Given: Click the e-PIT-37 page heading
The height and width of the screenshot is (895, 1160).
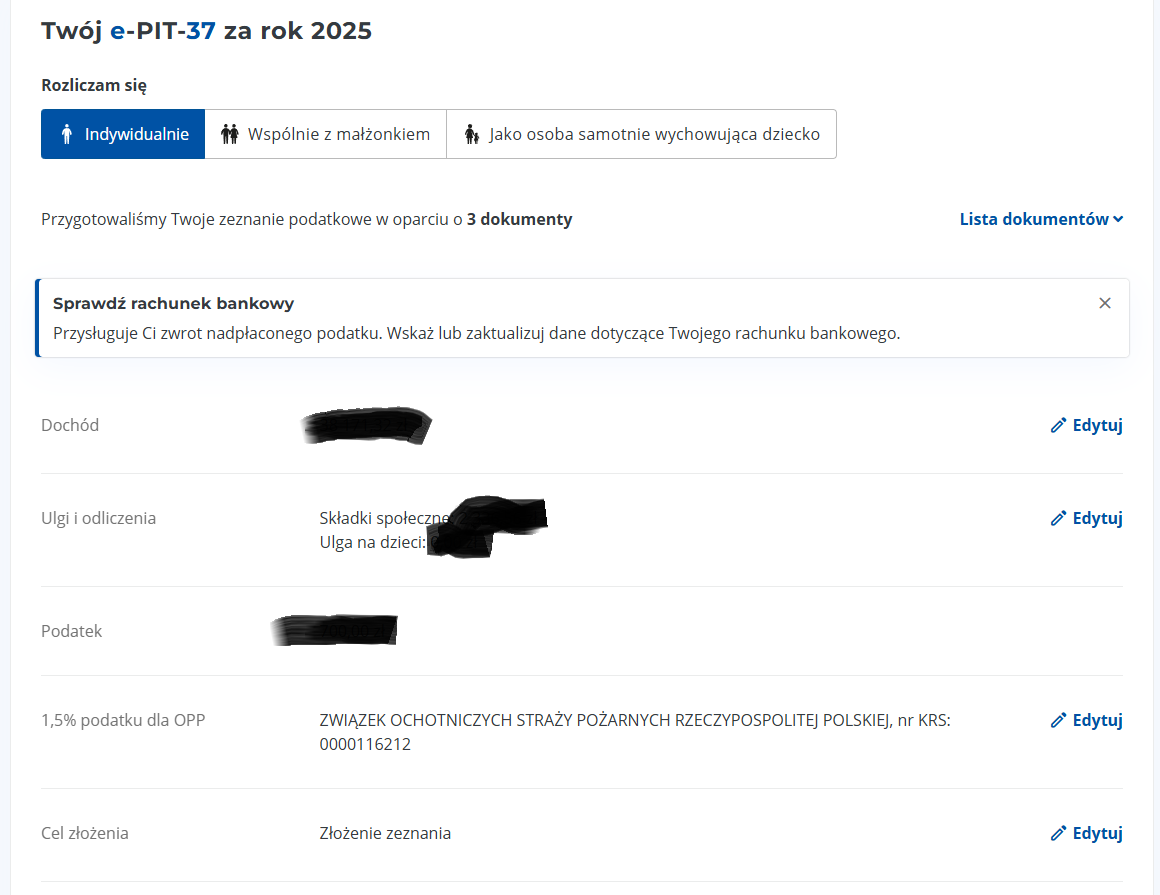Looking at the screenshot, I should click(206, 31).
